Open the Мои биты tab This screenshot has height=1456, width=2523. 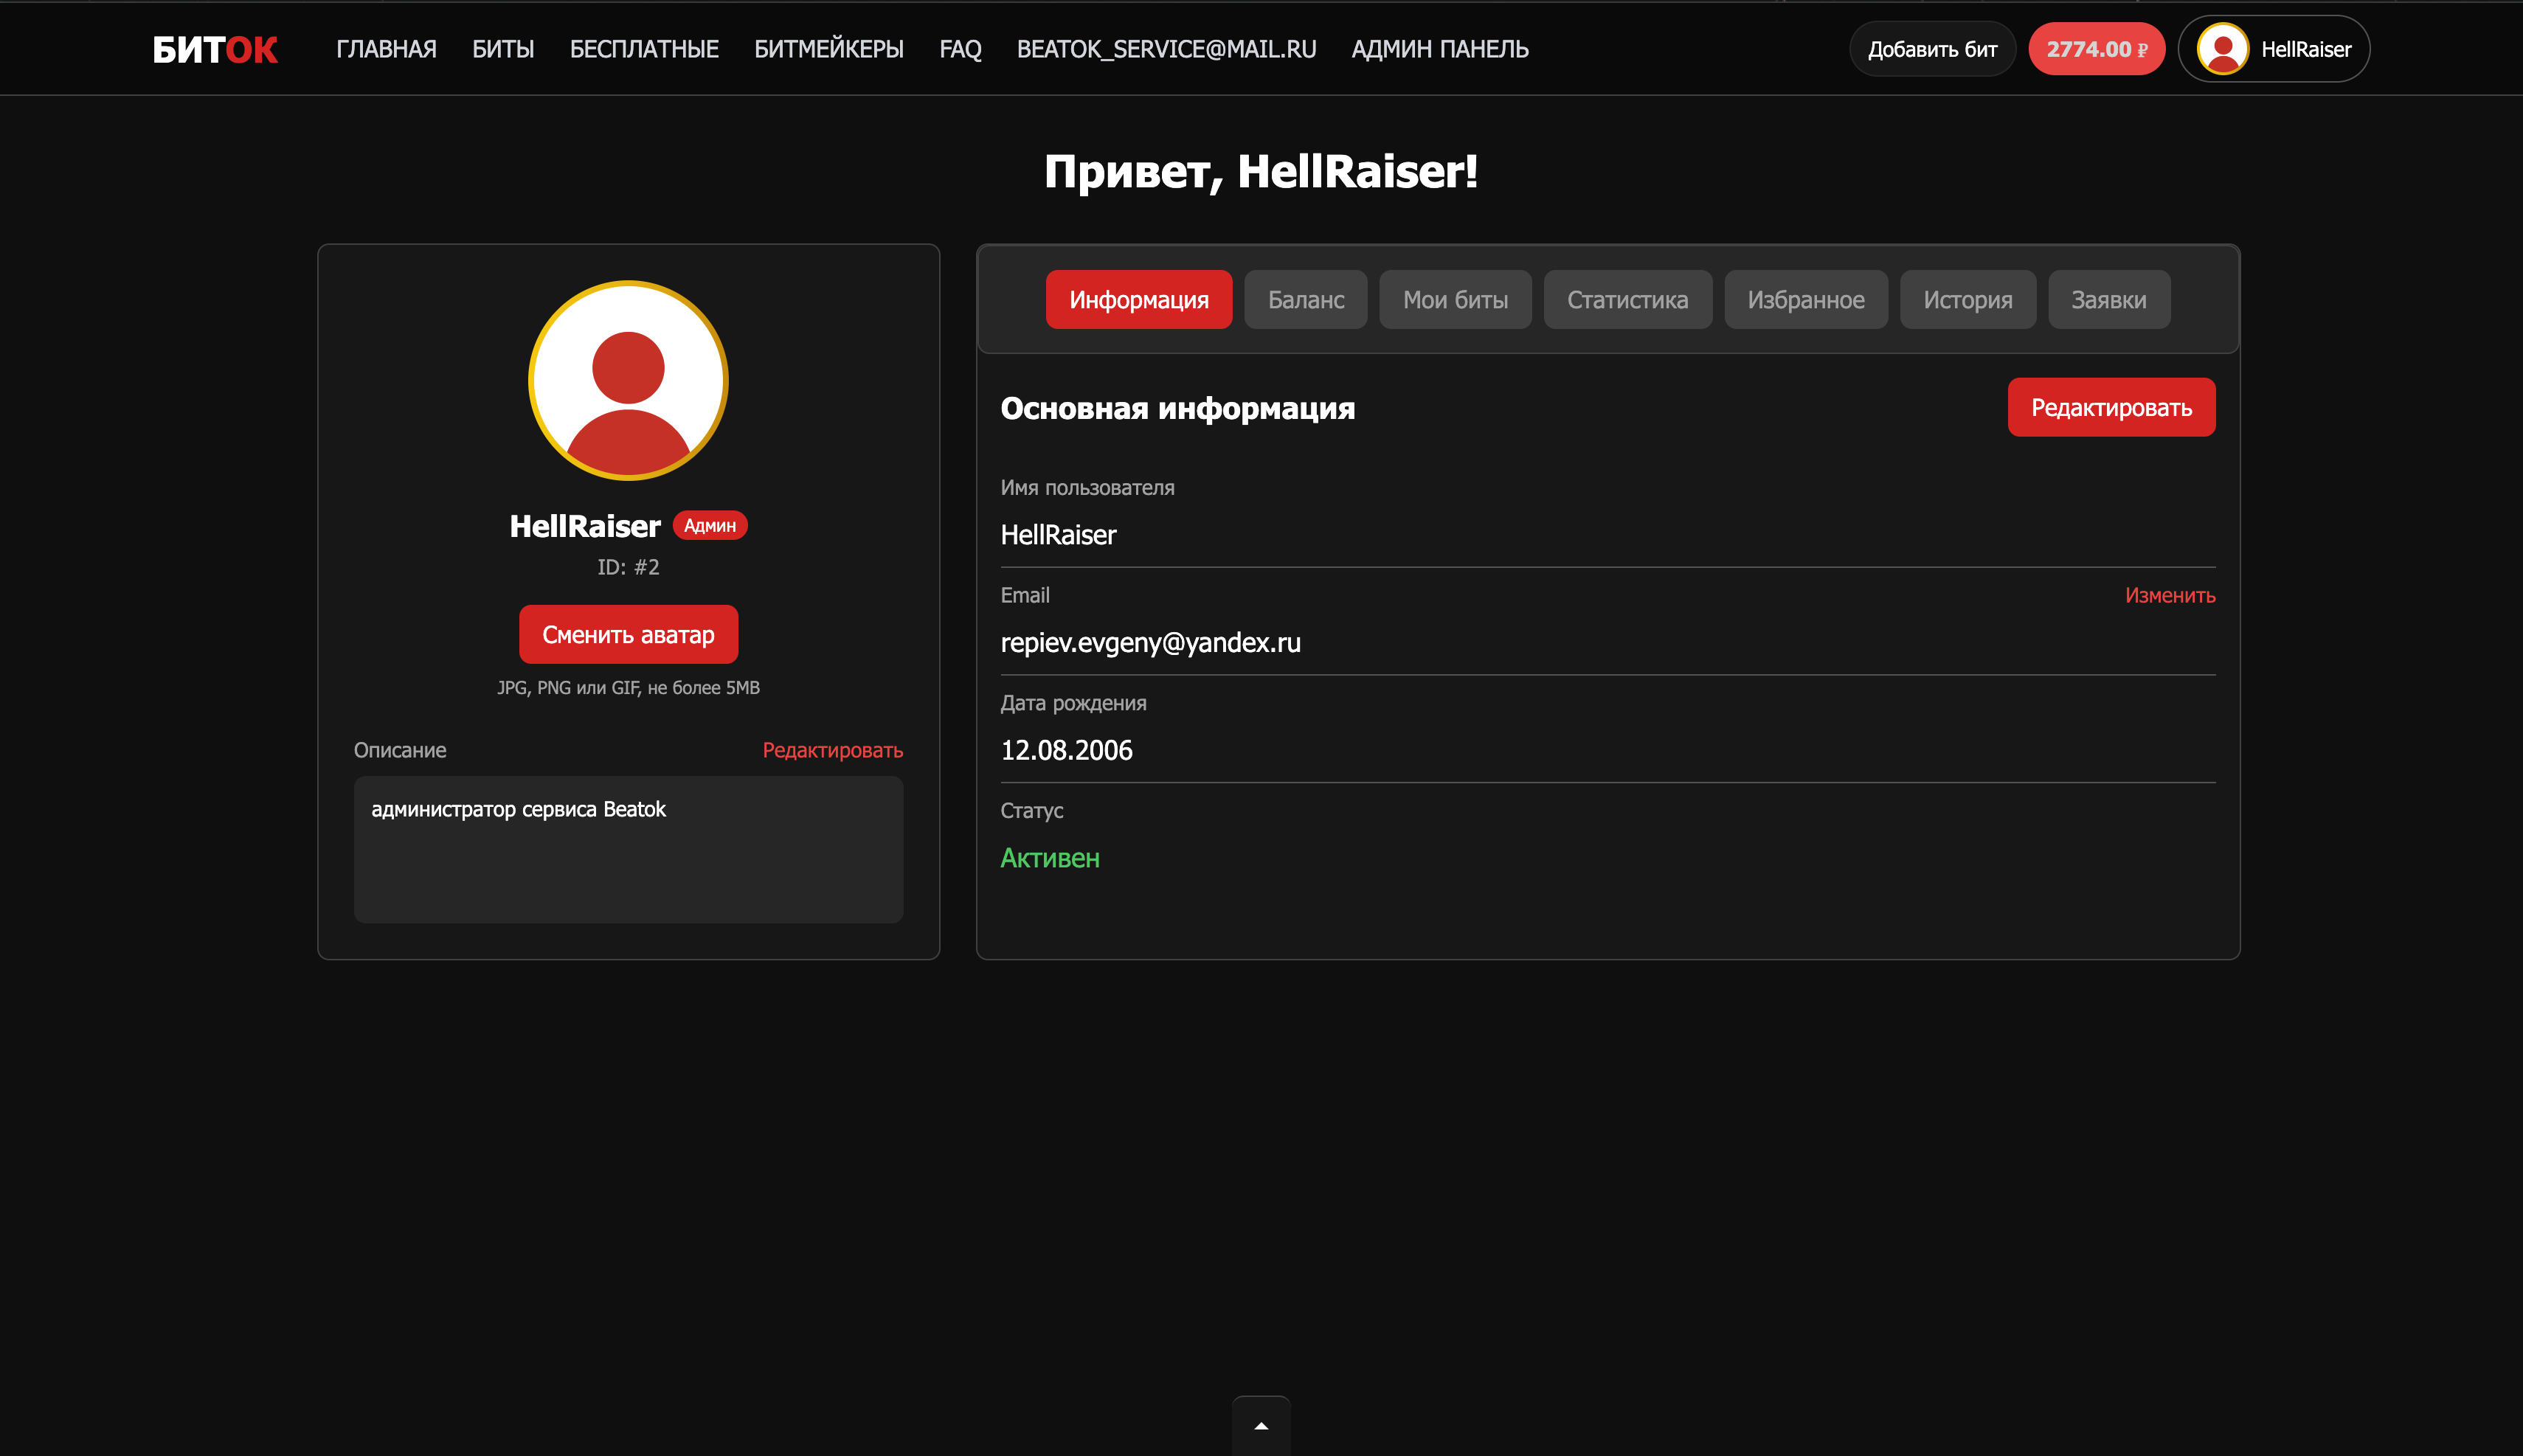tap(1455, 300)
